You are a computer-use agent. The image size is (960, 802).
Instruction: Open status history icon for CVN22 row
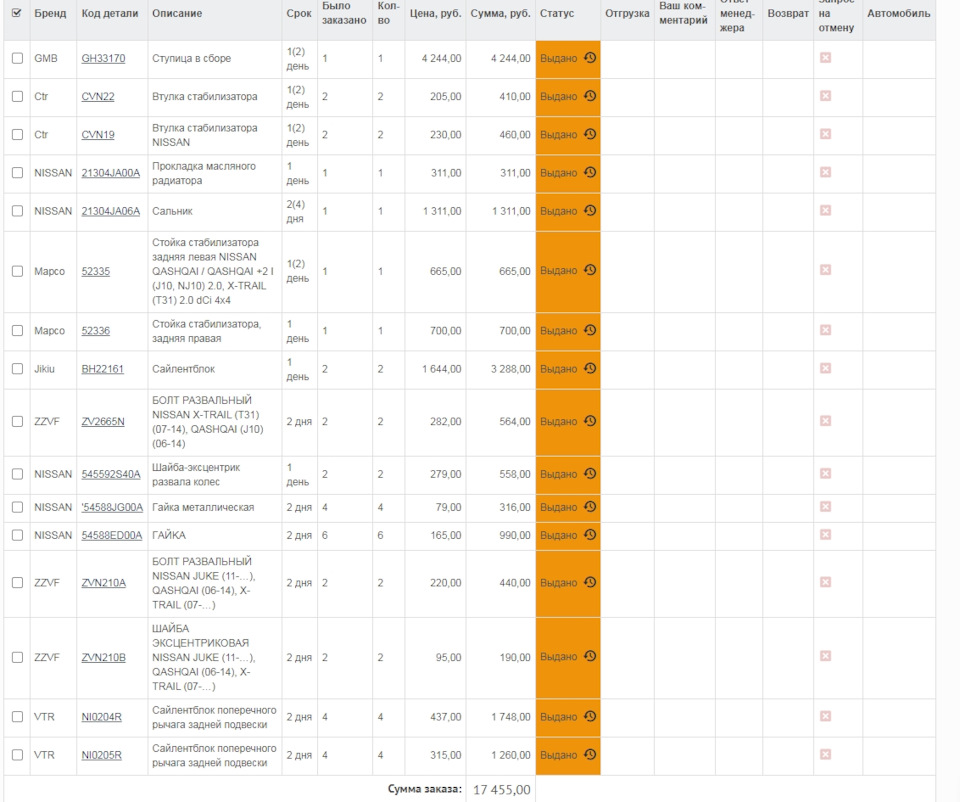click(590, 96)
